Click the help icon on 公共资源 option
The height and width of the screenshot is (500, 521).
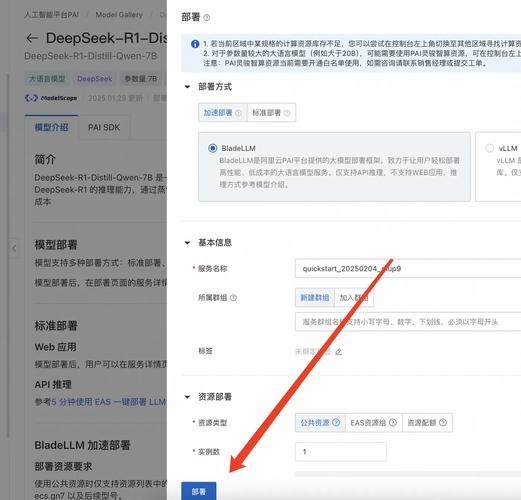point(336,422)
